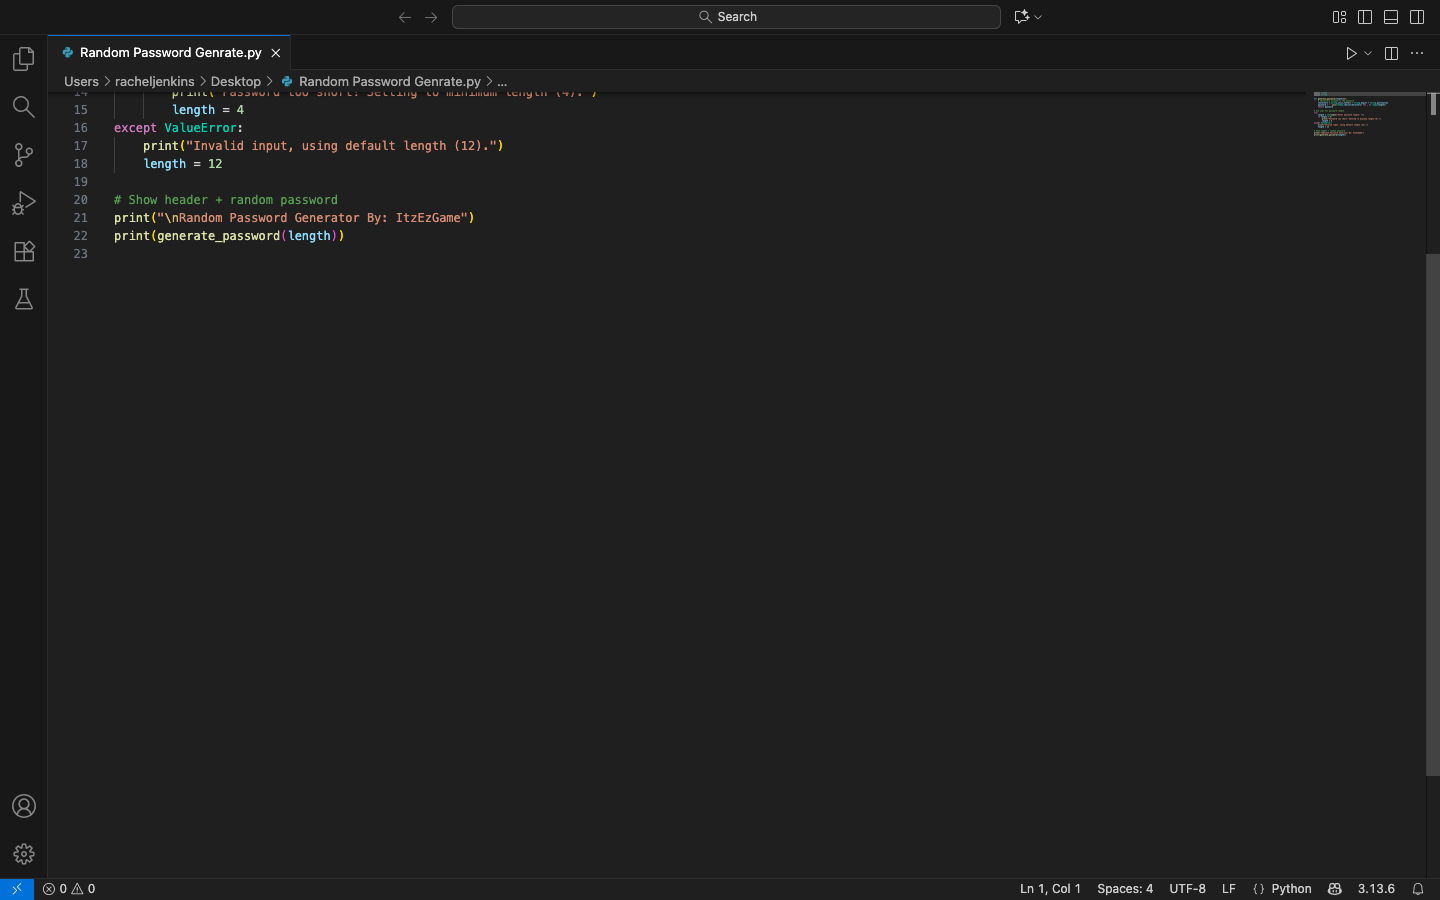Select the Random Password Genrate.py tab
This screenshot has height=900, width=1440.
pyautogui.click(x=170, y=53)
